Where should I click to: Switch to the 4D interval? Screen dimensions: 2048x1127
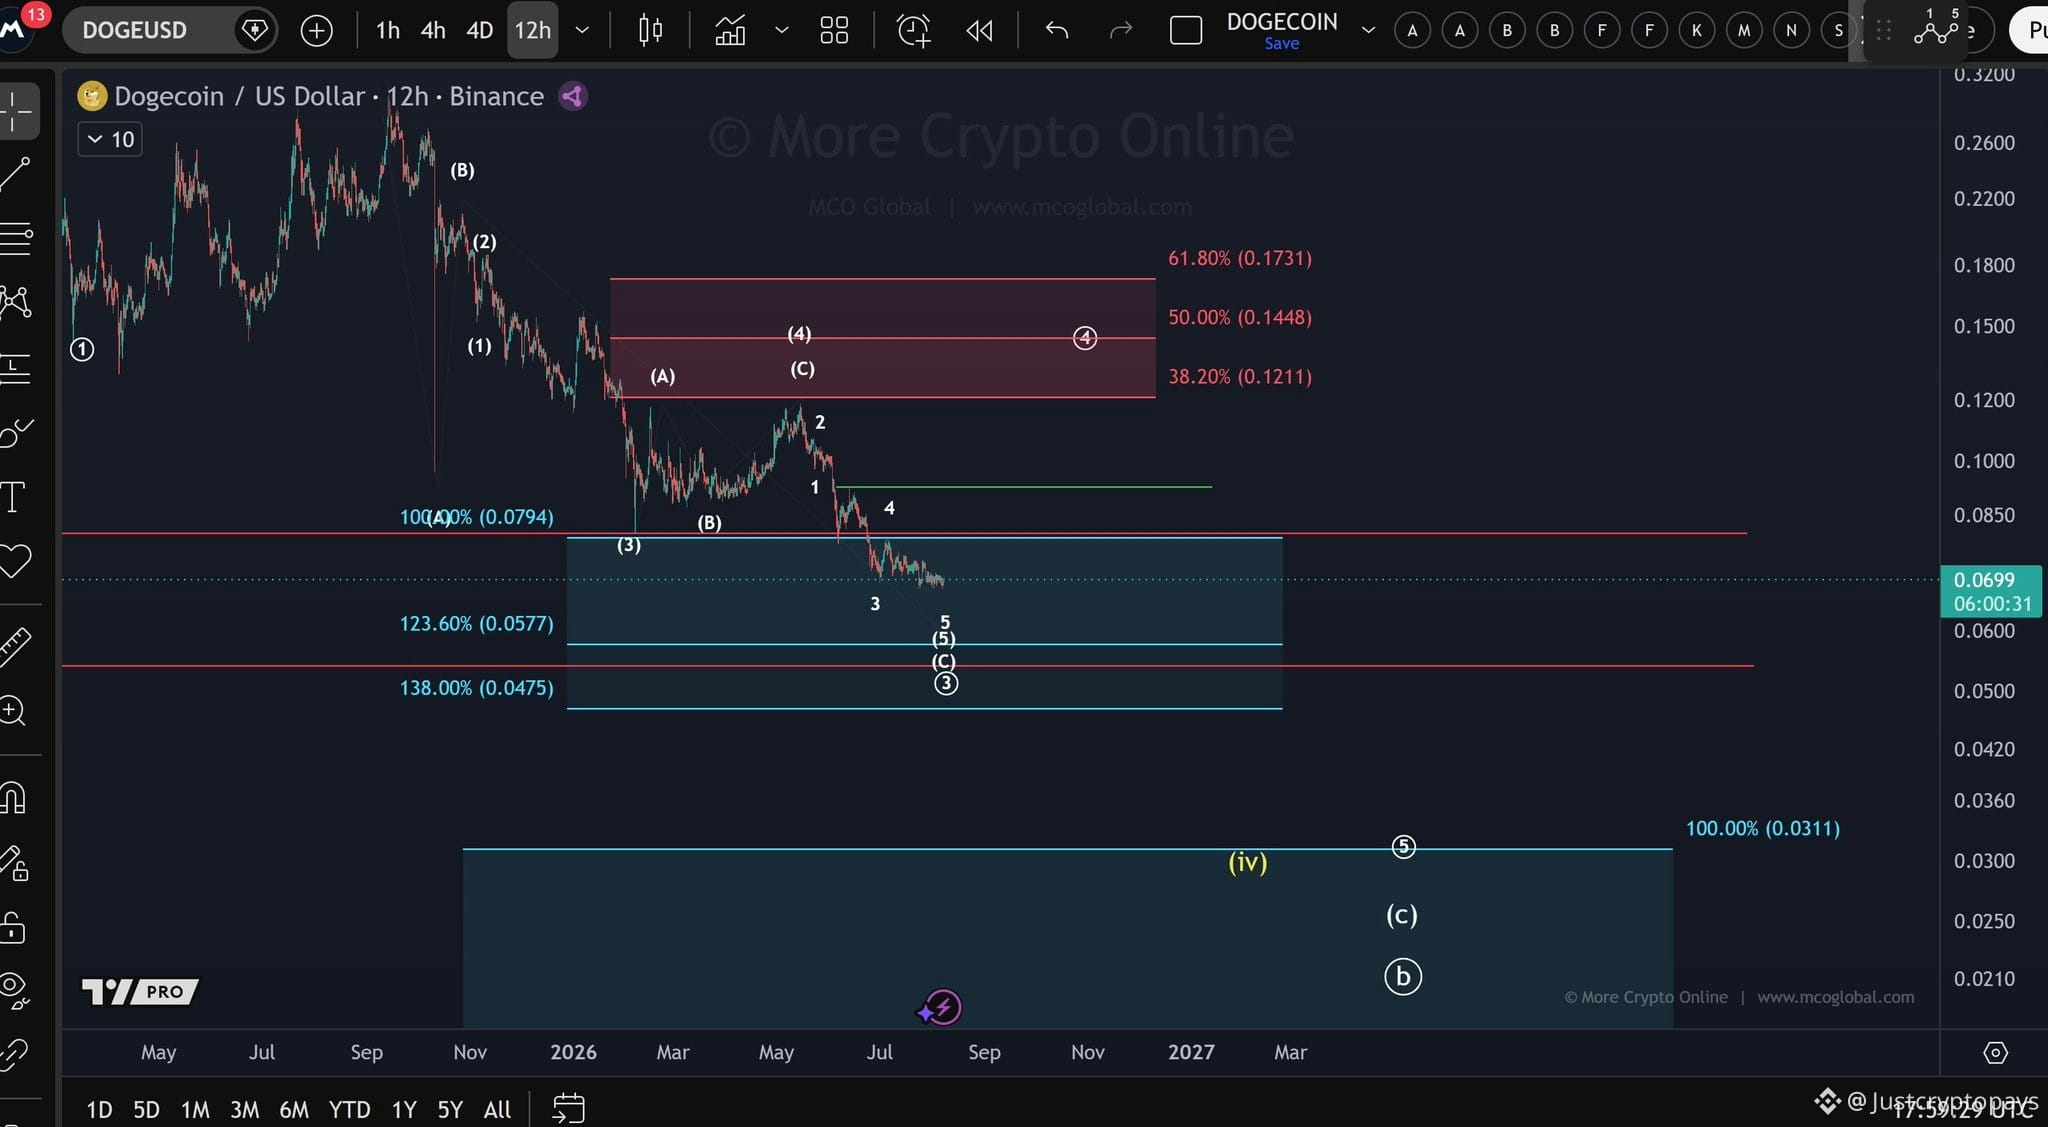(x=480, y=31)
